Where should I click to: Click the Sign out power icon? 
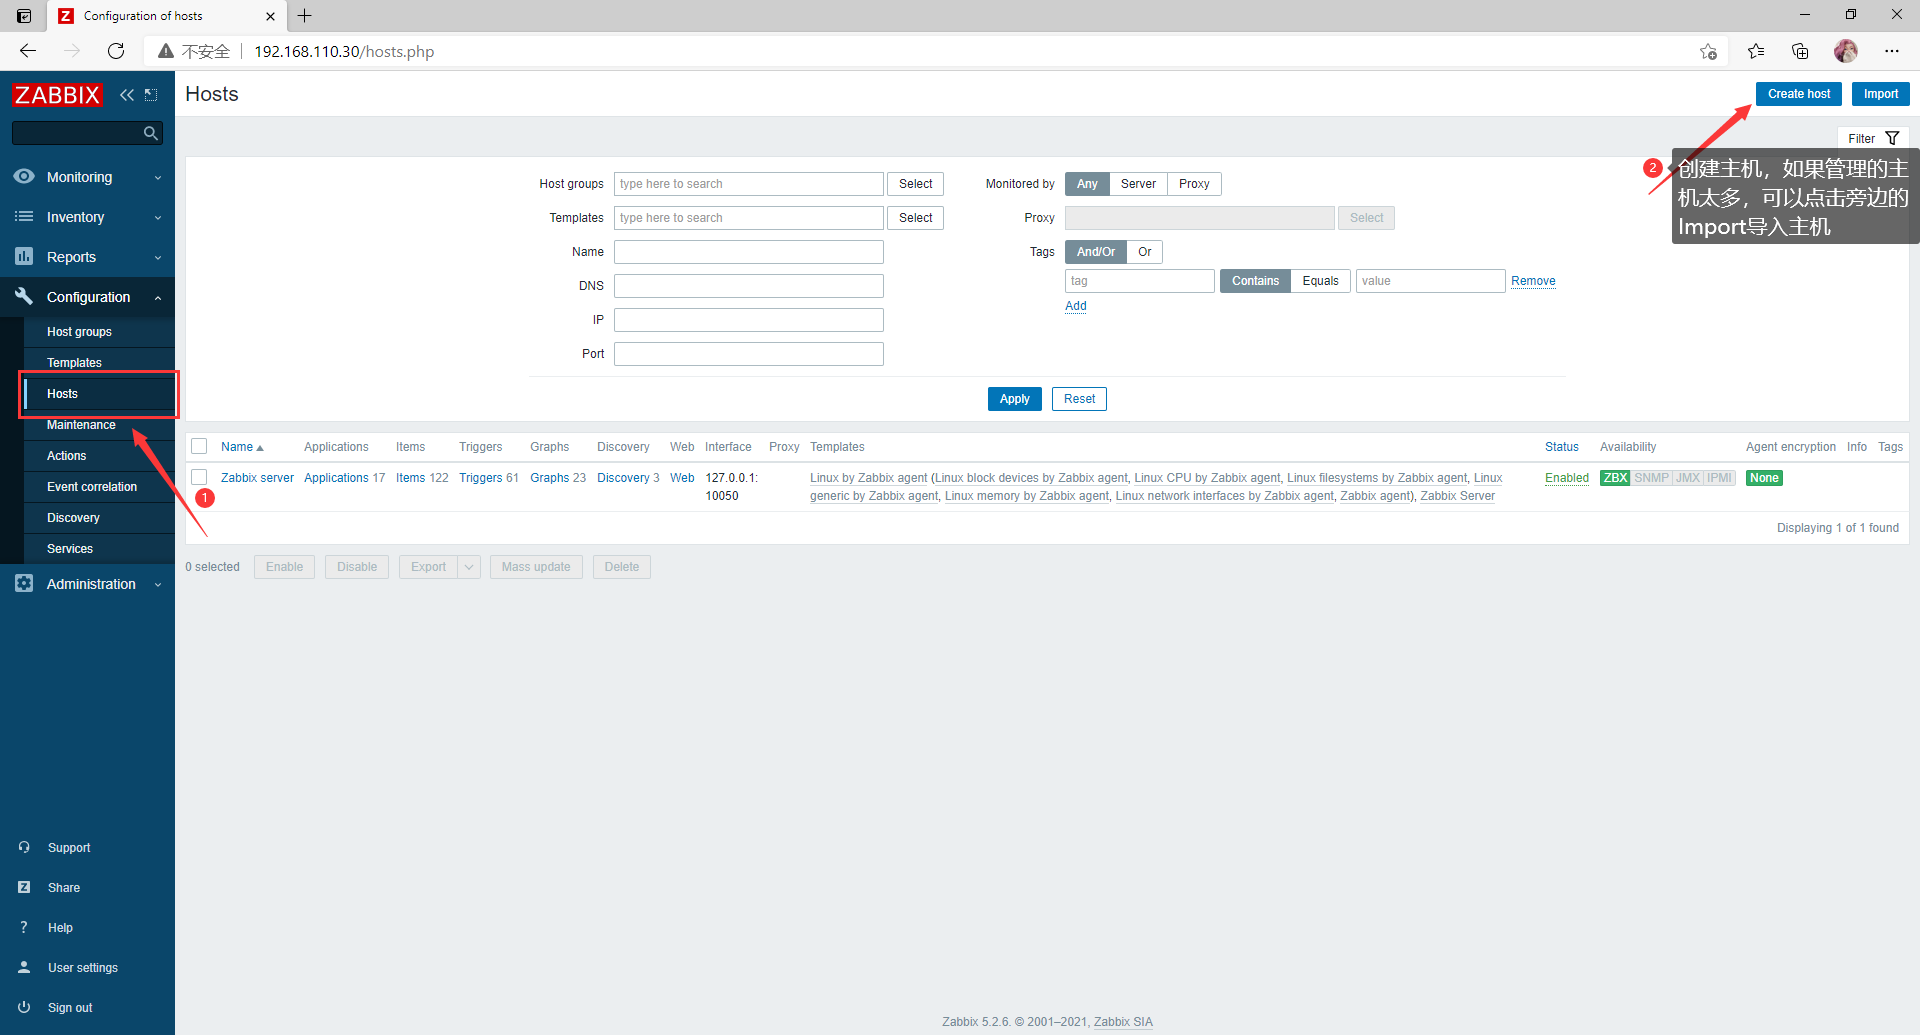pyautogui.click(x=24, y=1007)
